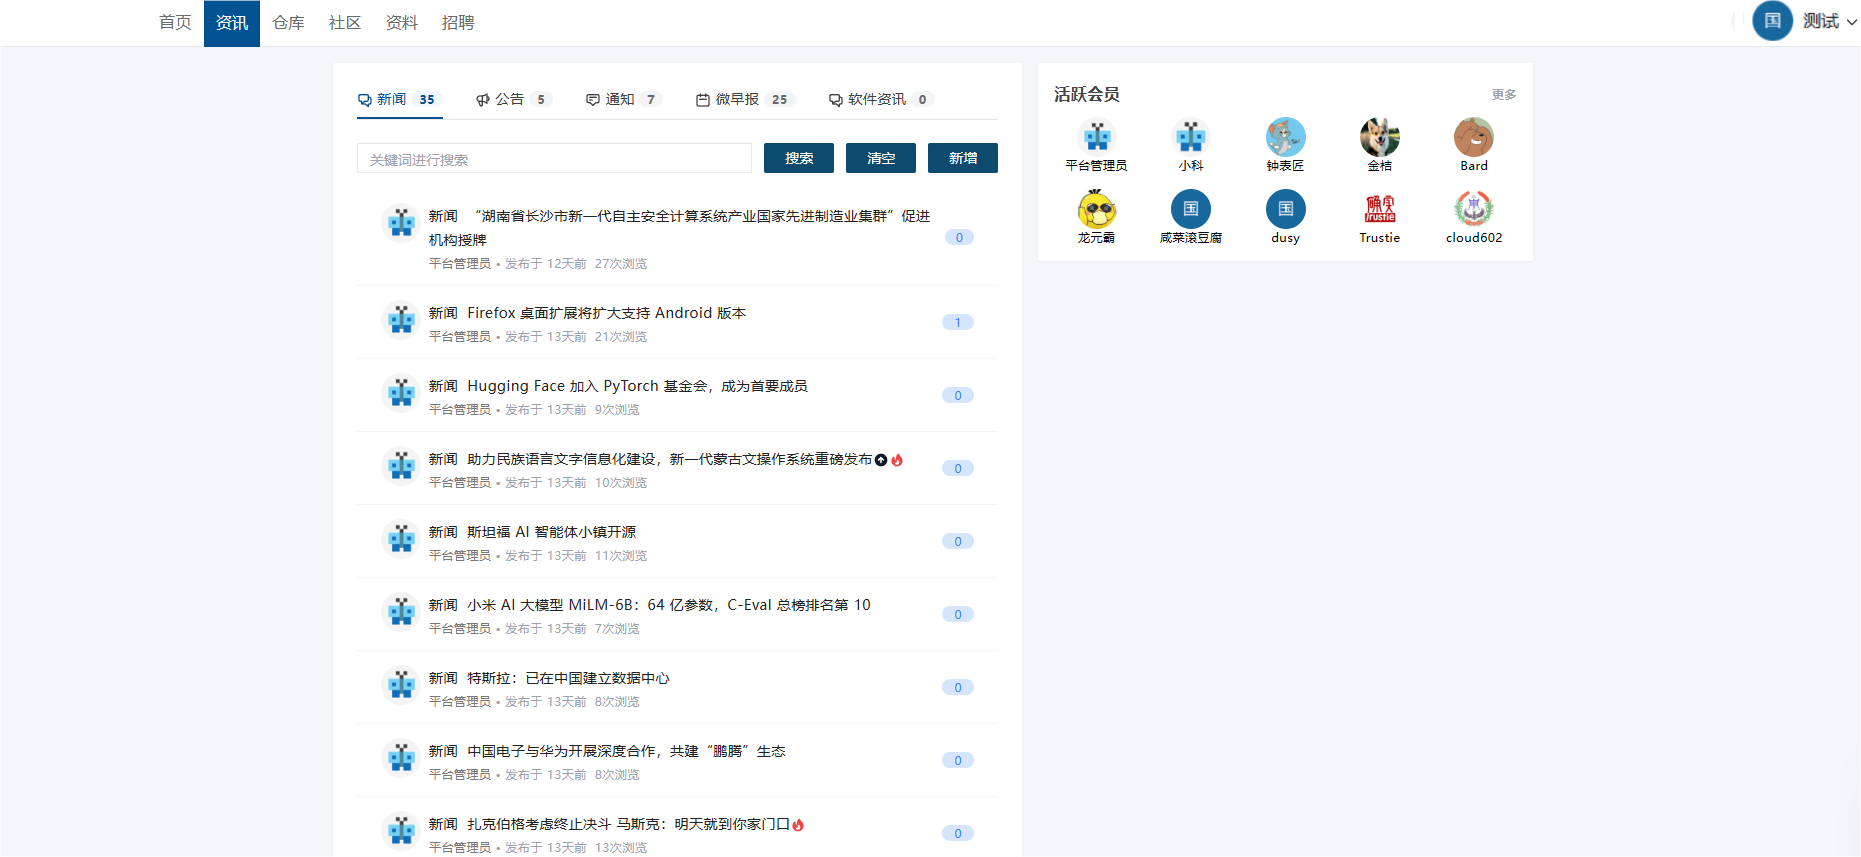This screenshot has height=857, width=1861.
Task: Open the 软件资讯 tab
Action: [877, 99]
